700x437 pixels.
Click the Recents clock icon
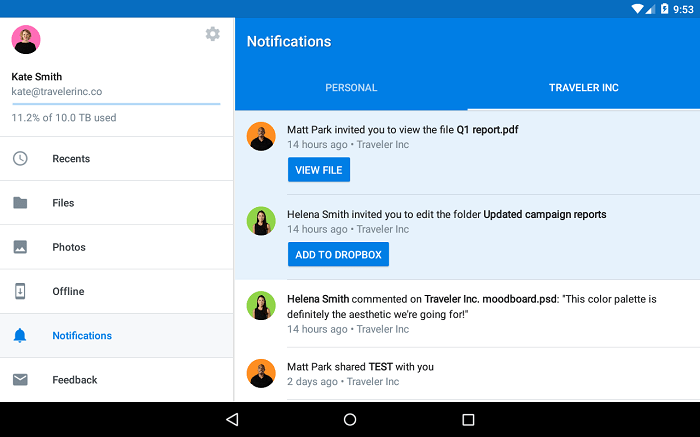pyautogui.click(x=20, y=159)
